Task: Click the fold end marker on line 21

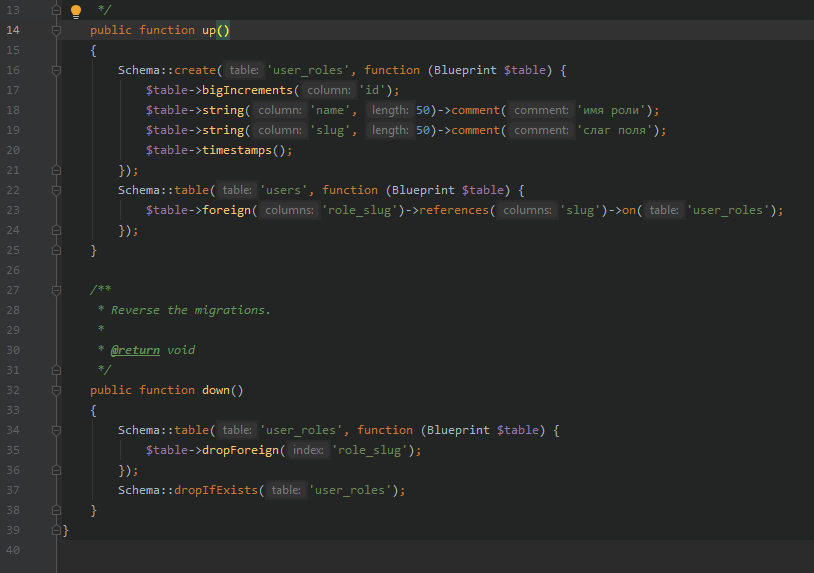Action: pyautogui.click(x=57, y=170)
